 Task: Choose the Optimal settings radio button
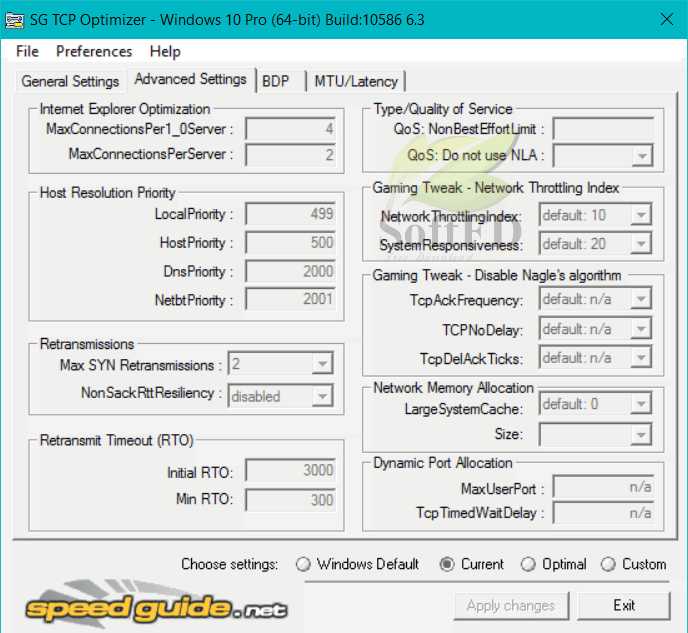click(x=528, y=564)
